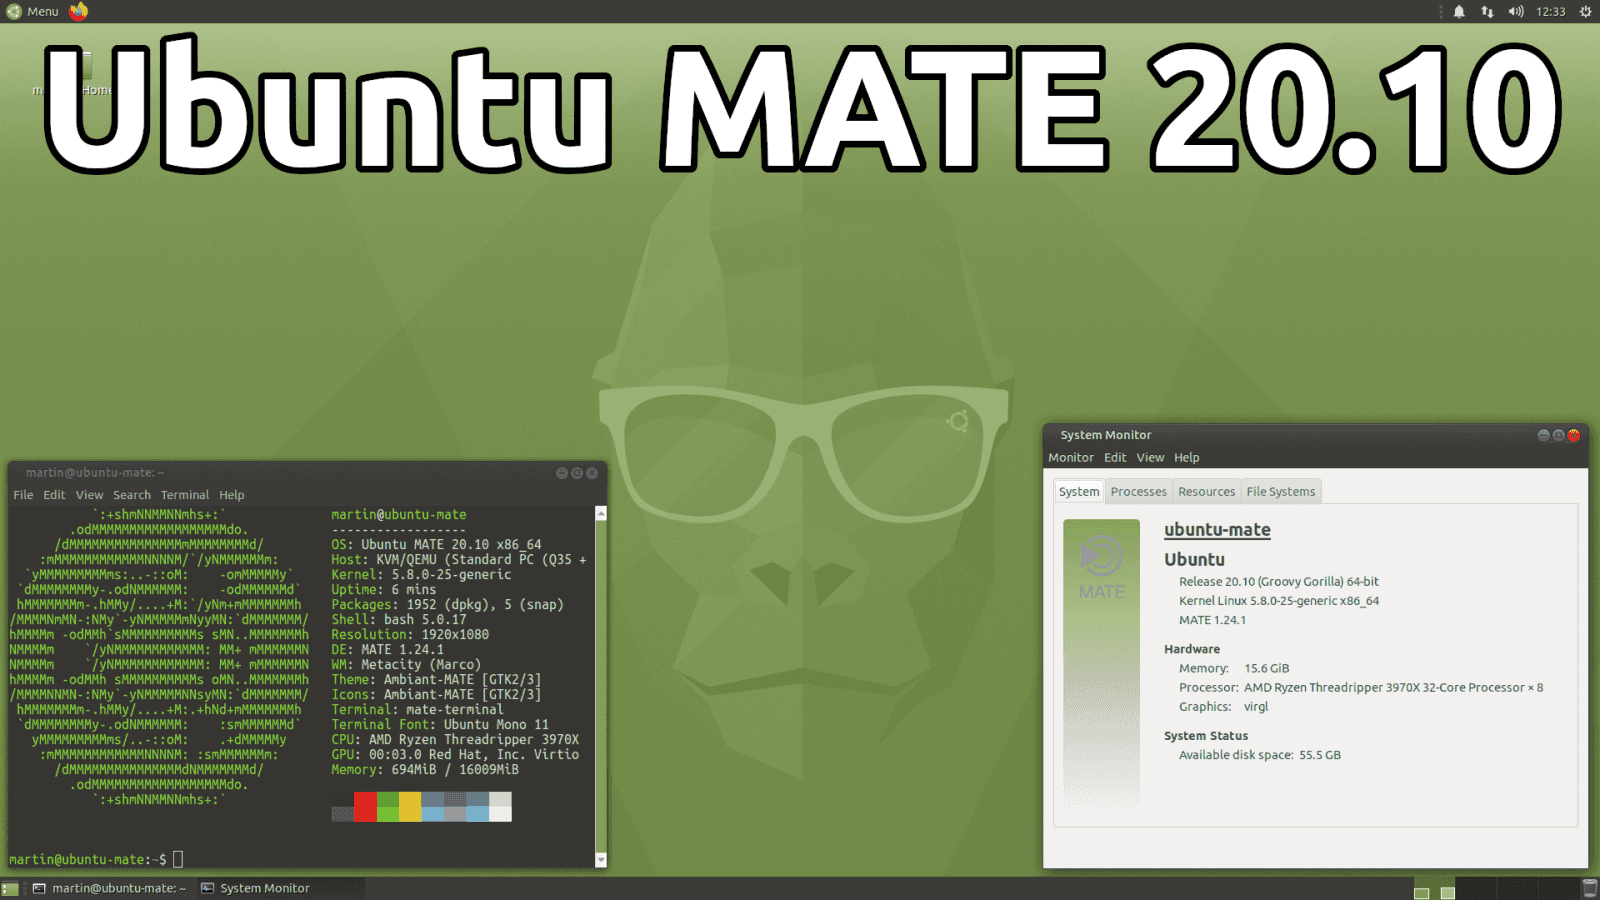
Task: Click the Graphics 'virgl' value
Action: pos(1256,707)
